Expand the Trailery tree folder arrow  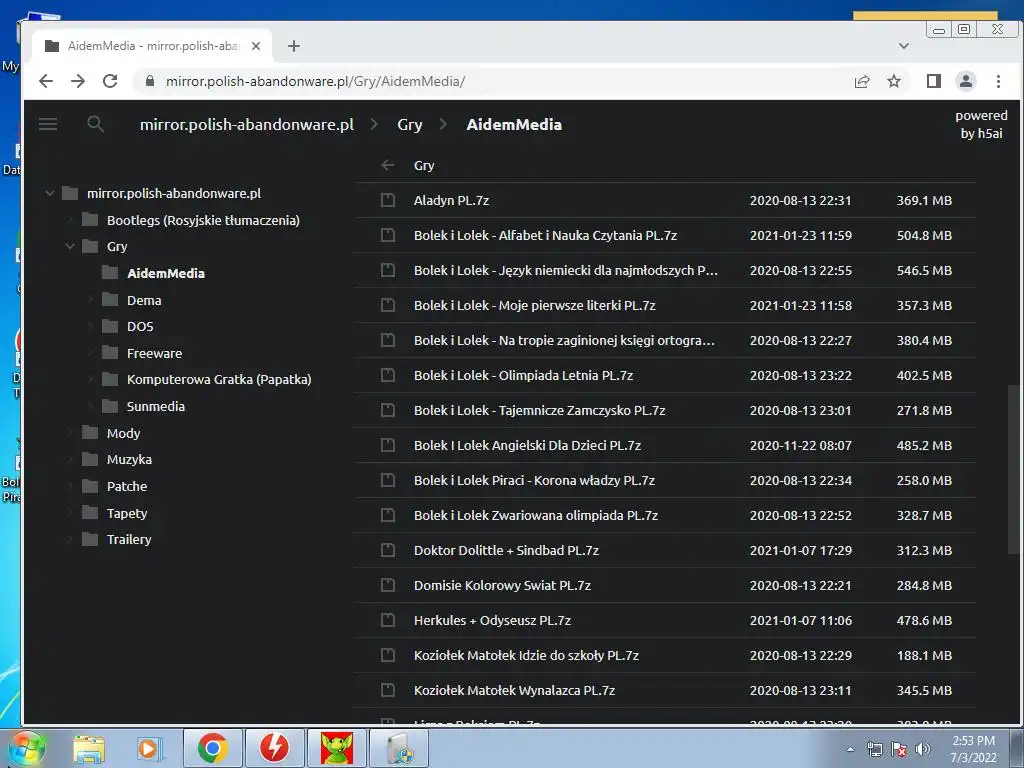[x=70, y=539]
